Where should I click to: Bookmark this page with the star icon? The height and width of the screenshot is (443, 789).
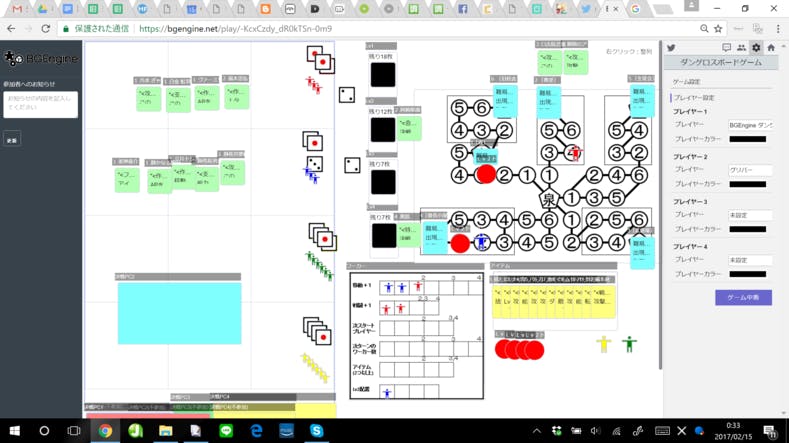718,29
